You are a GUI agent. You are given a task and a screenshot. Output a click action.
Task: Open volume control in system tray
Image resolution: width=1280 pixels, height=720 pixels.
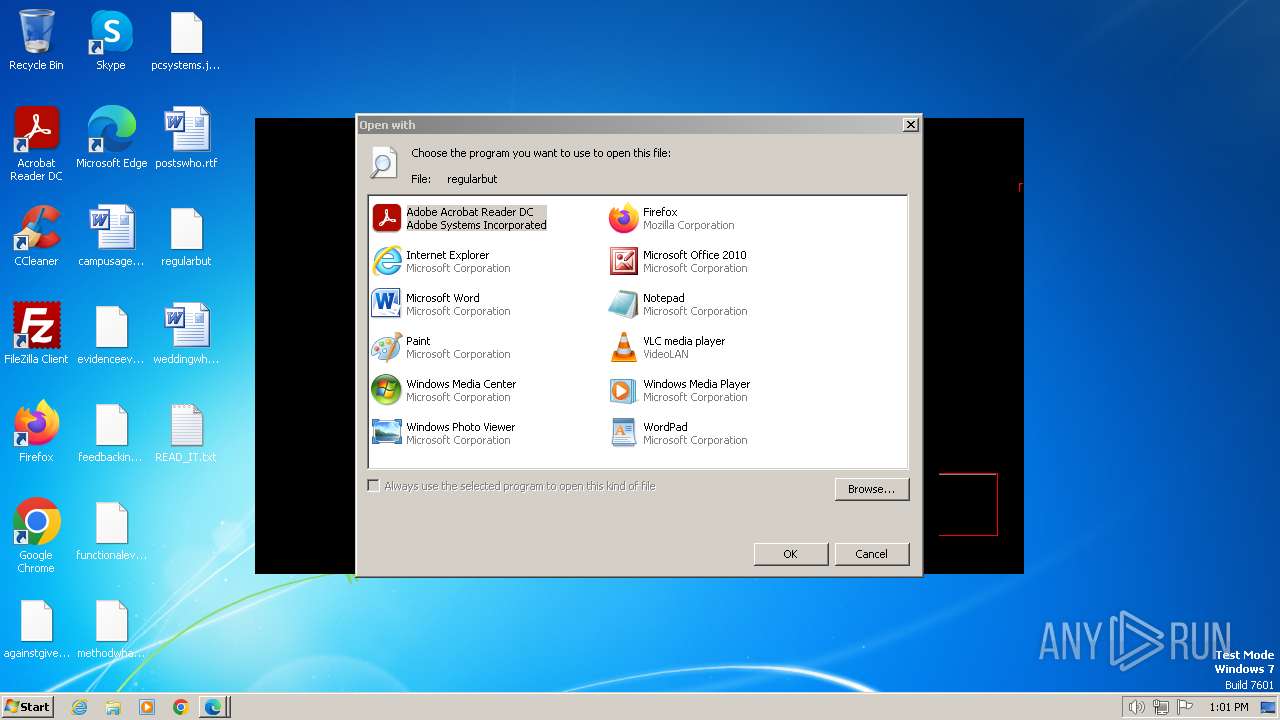[x=1136, y=707]
